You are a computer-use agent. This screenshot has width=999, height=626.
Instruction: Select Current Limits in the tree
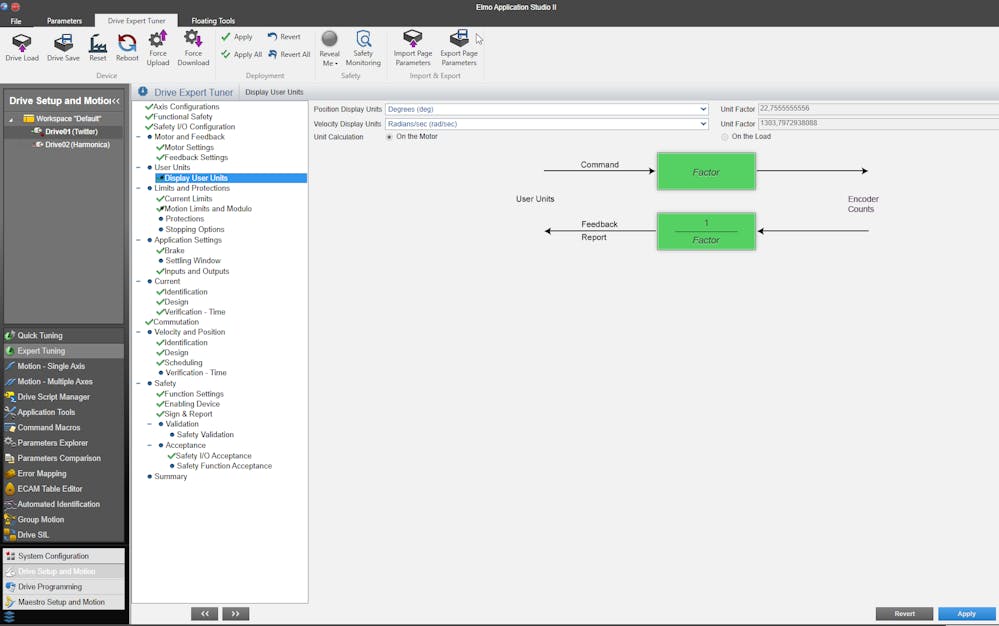(x=189, y=199)
